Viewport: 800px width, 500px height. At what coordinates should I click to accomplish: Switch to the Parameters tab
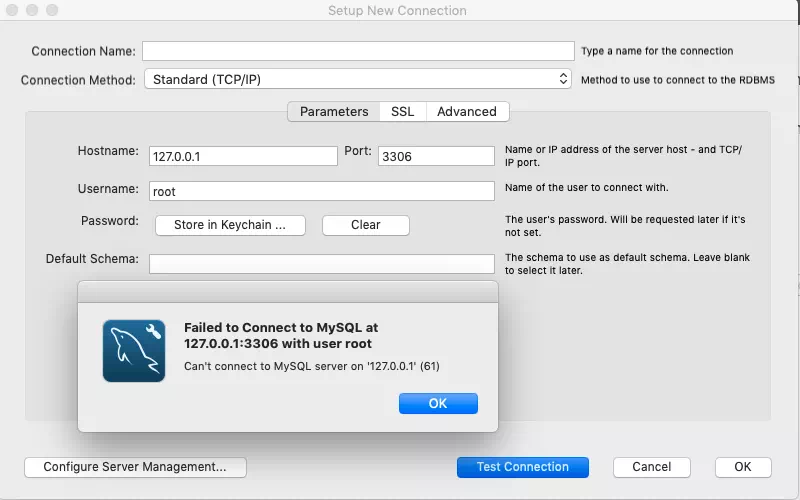[334, 111]
